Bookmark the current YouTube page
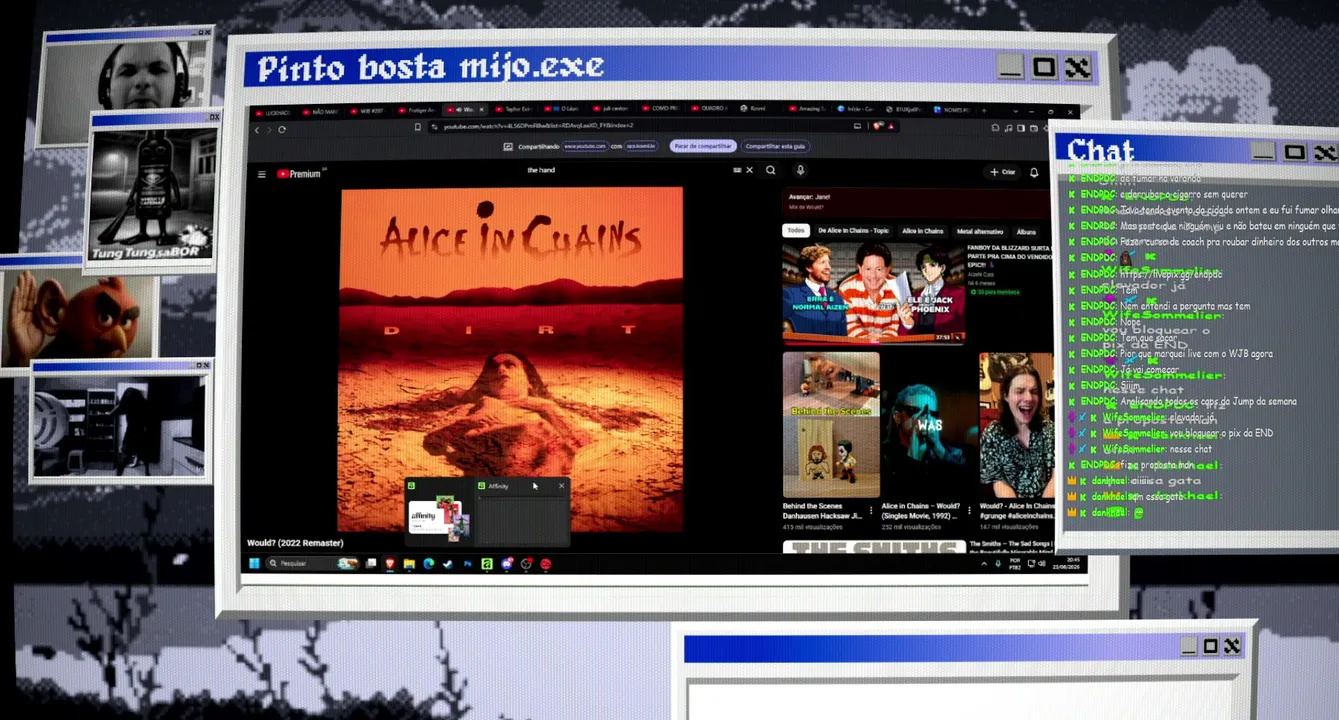Viewport: 1339px width, 720px height. pos(418,127)
